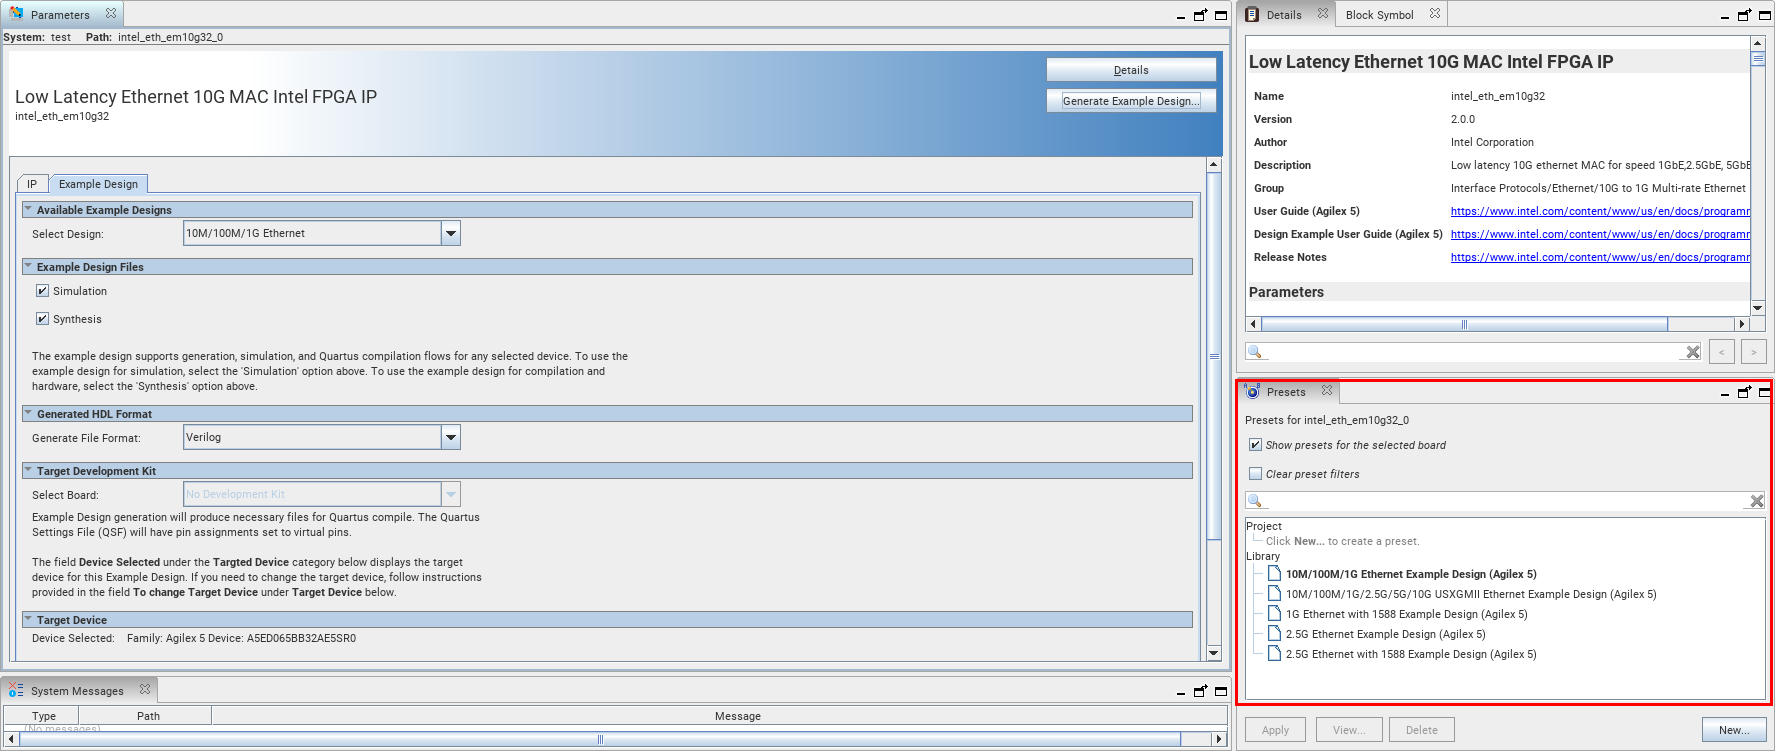1775x751 pixels.
Task: Click the Presets search input field
Action: (x=1505, y=501)
